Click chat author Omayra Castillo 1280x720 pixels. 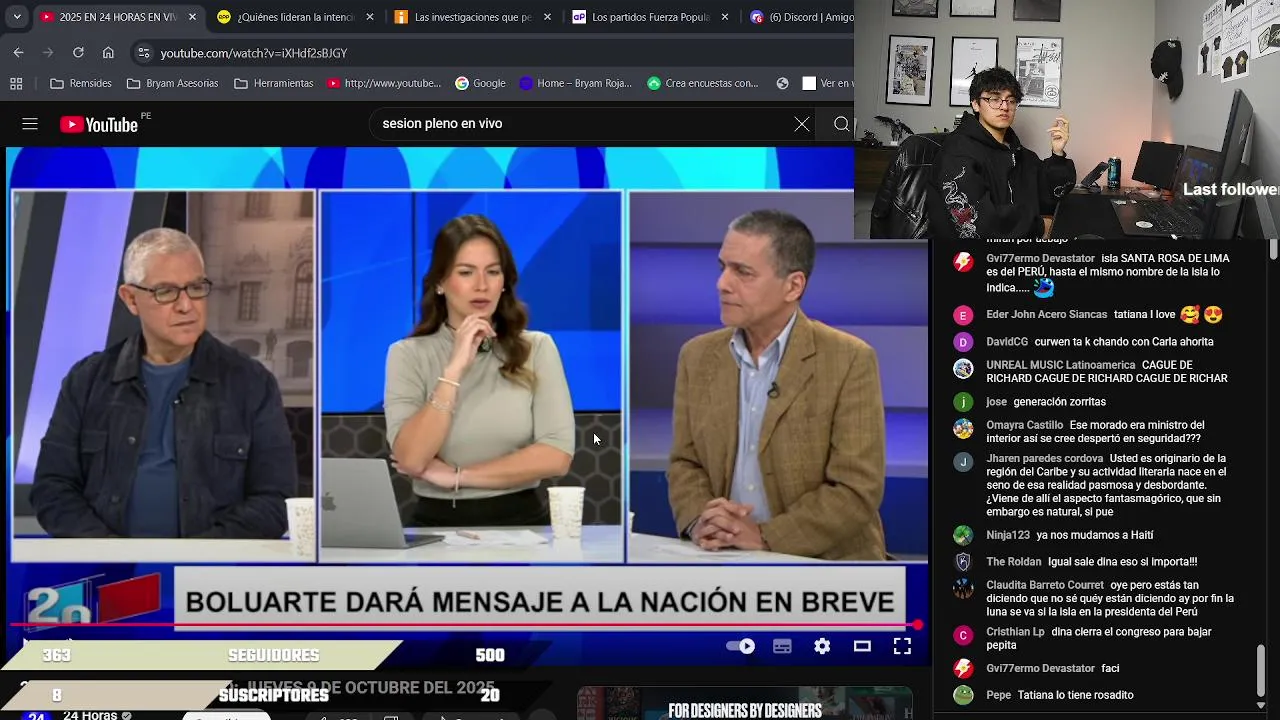[x=1024, y=425]
